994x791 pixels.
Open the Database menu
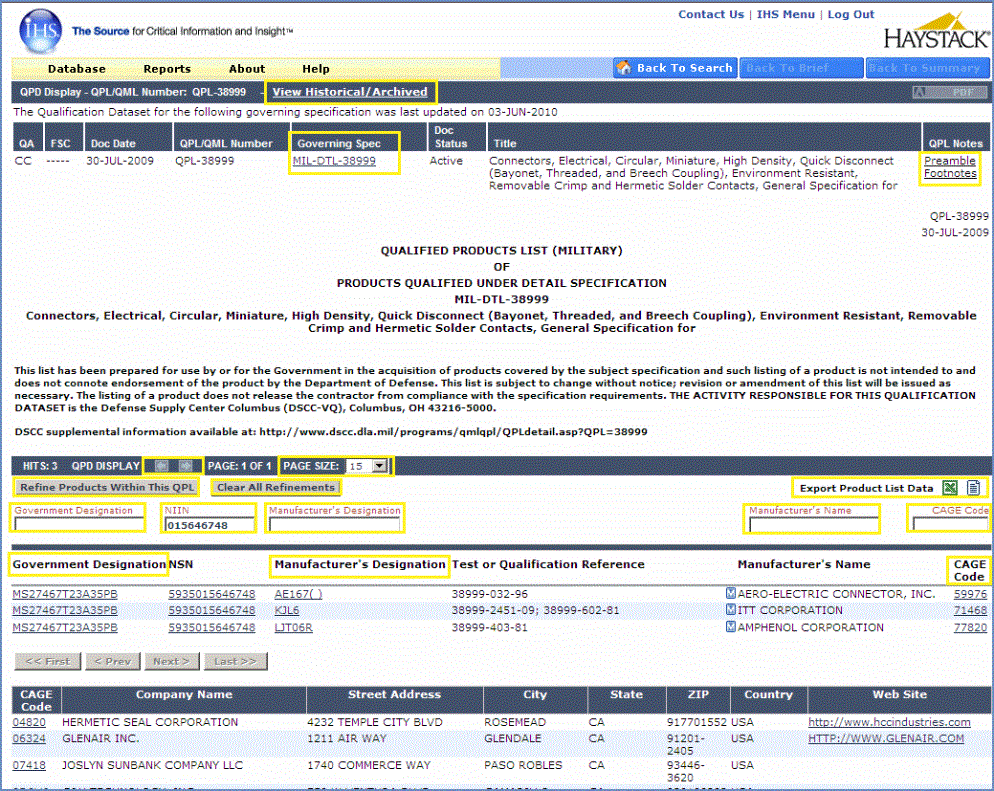(77, 68)
